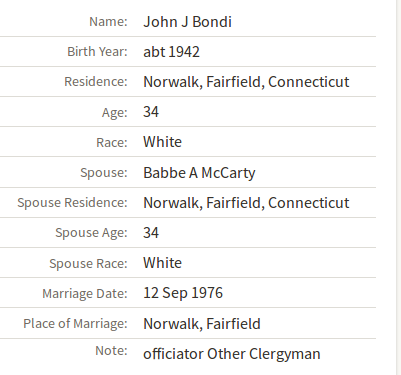Viewport: 401px width, 375px height.
Task: Click the Residence label
Action: coord(96,82)
